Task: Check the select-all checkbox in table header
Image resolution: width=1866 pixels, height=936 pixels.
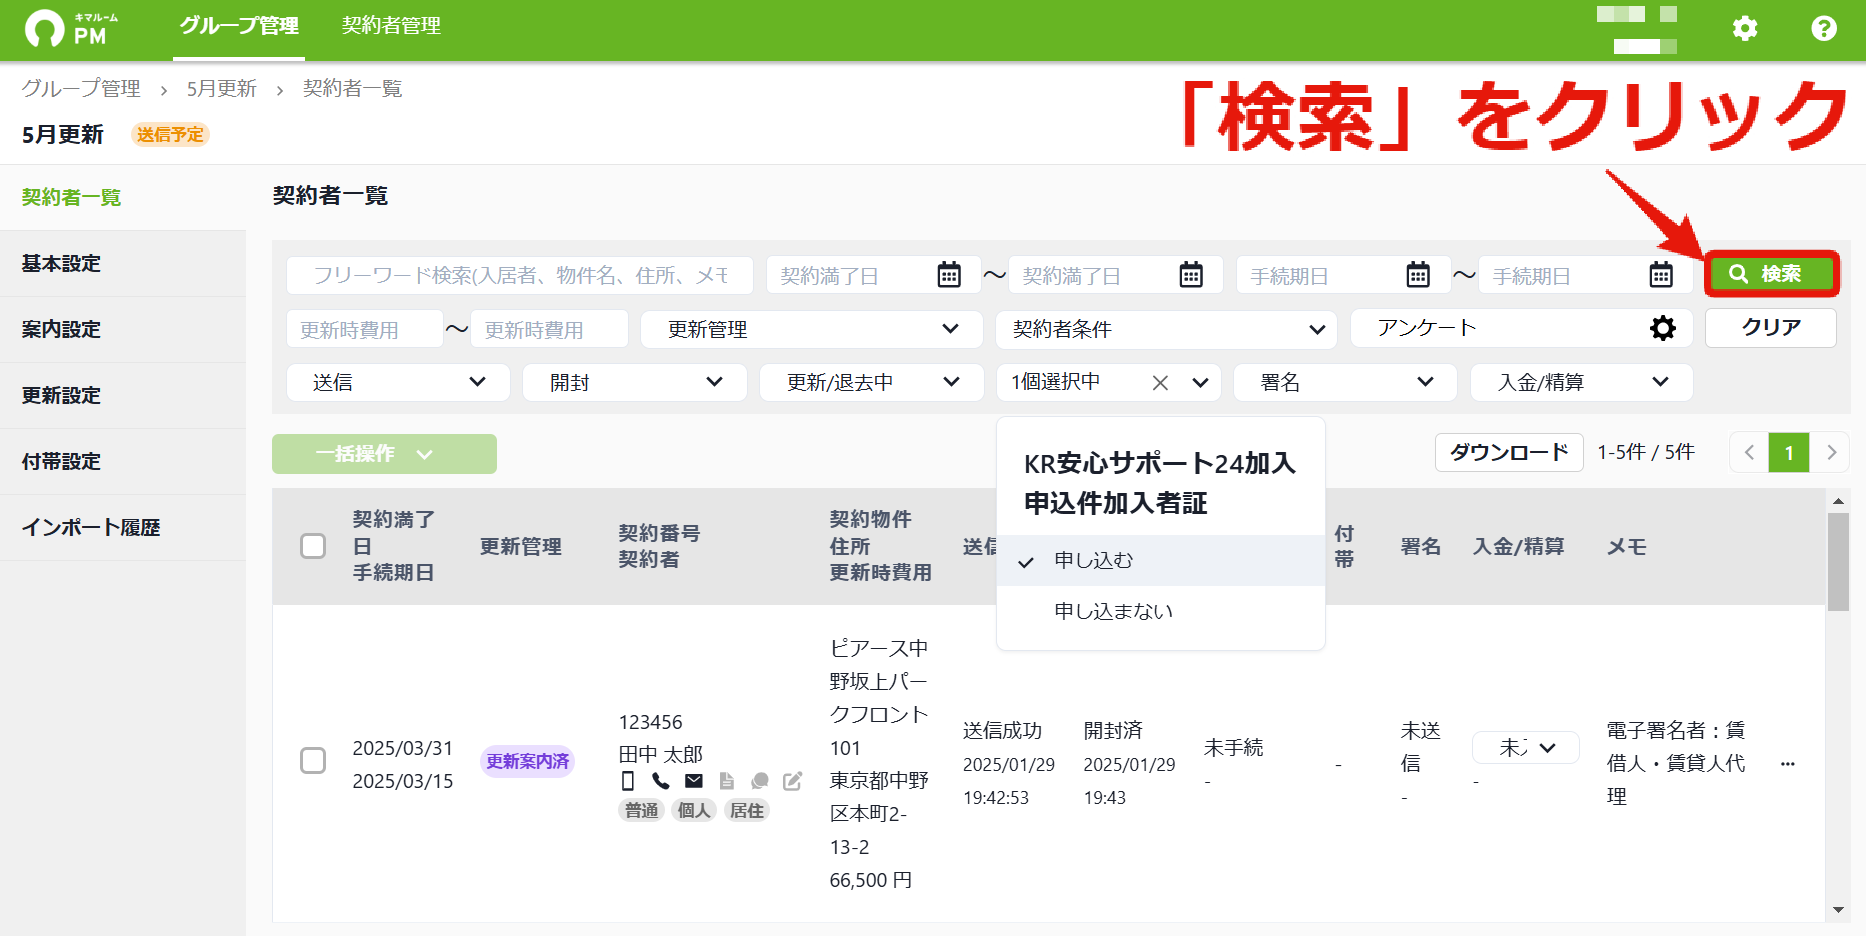Action: [x=313, y=546]
